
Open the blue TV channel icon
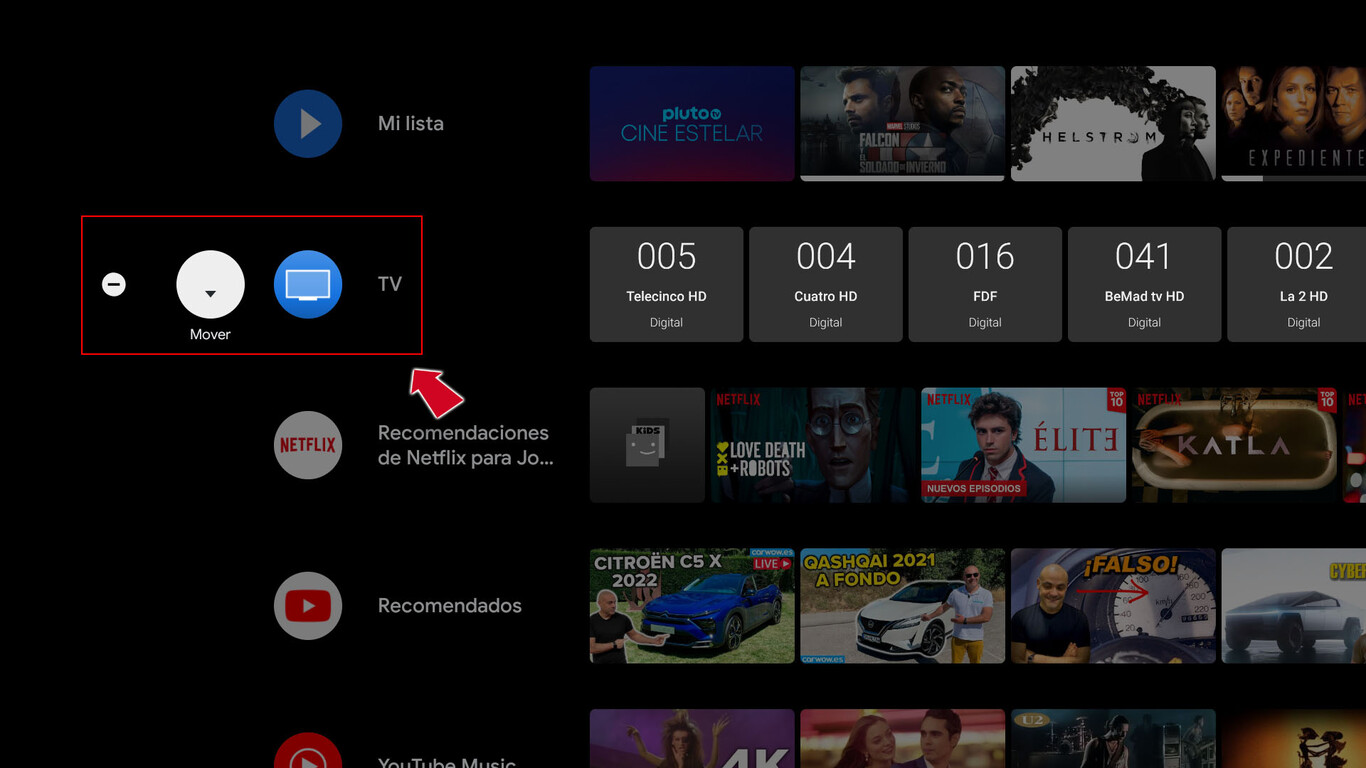pos(308,284)
